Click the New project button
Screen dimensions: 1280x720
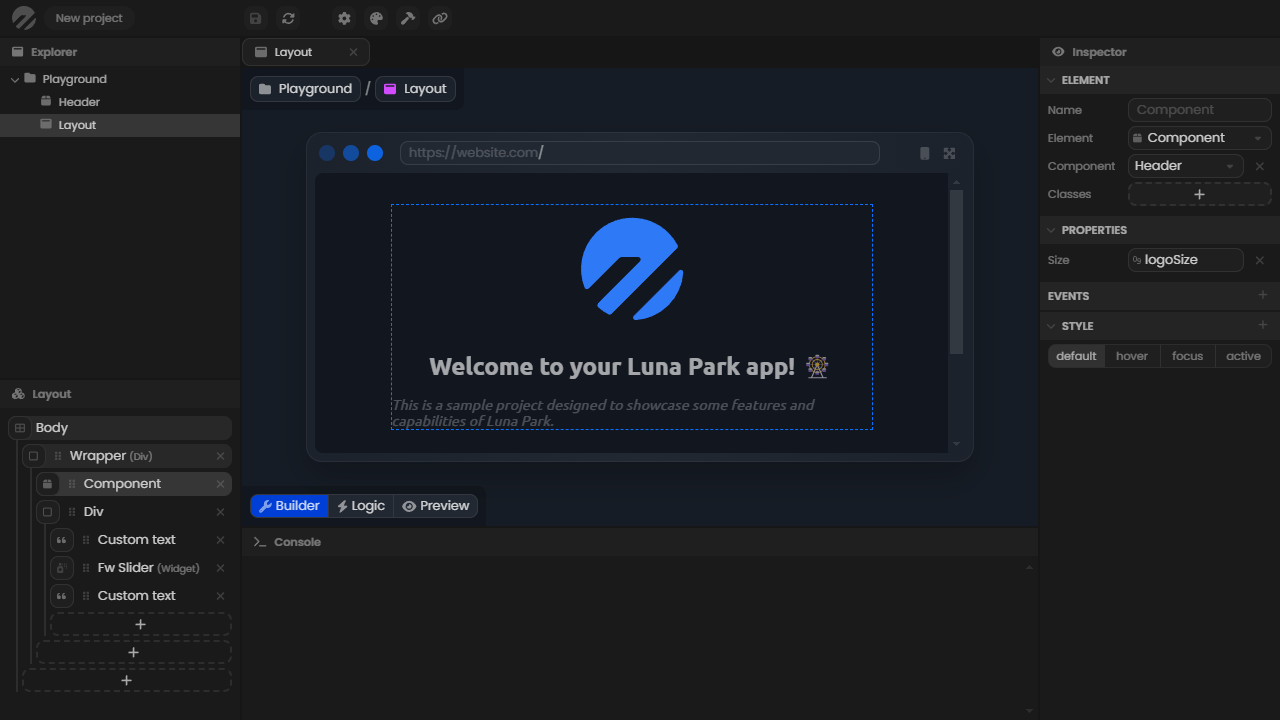pyautogui.click(x=89, y=18)
